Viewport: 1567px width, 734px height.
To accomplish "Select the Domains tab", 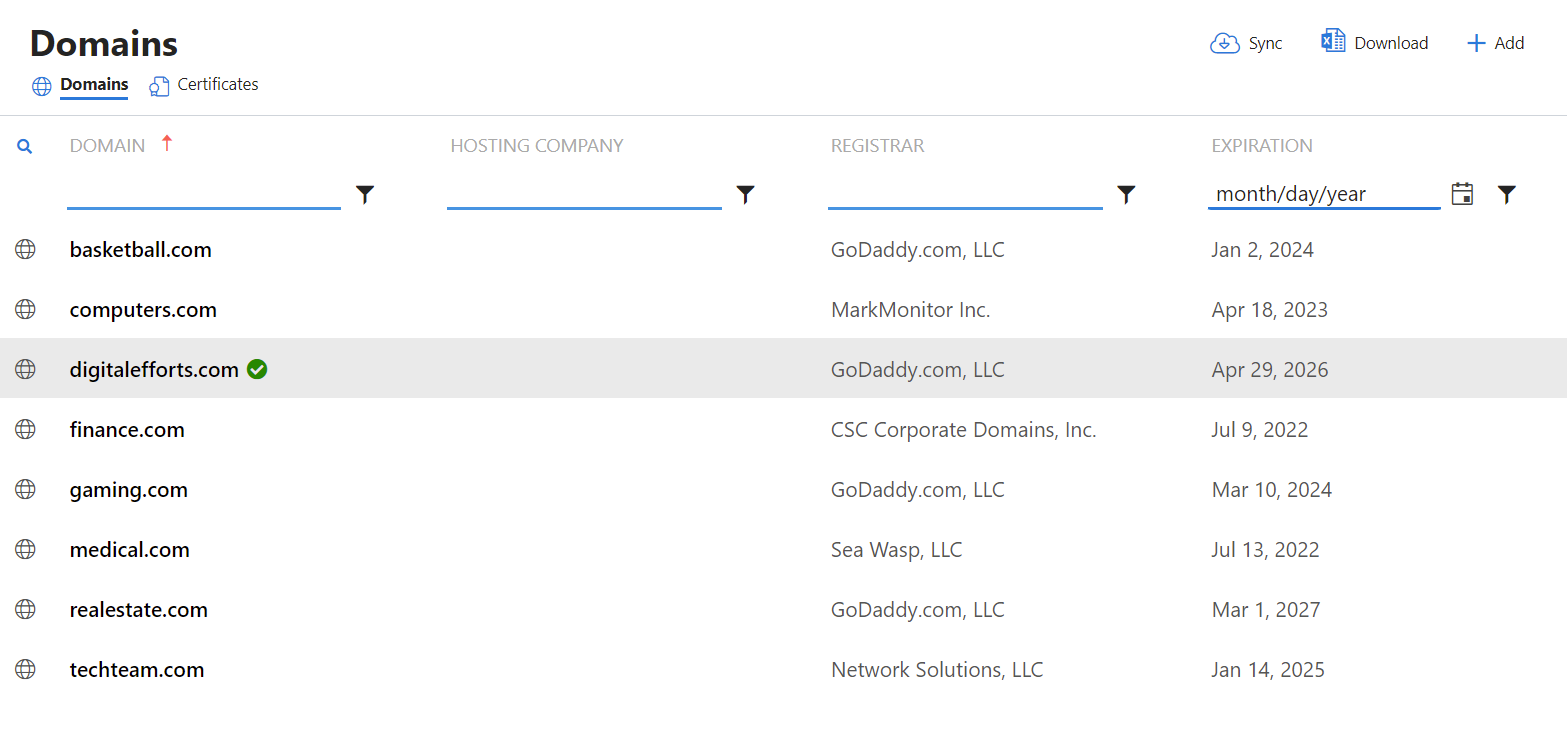I will (x=80, y=85).
